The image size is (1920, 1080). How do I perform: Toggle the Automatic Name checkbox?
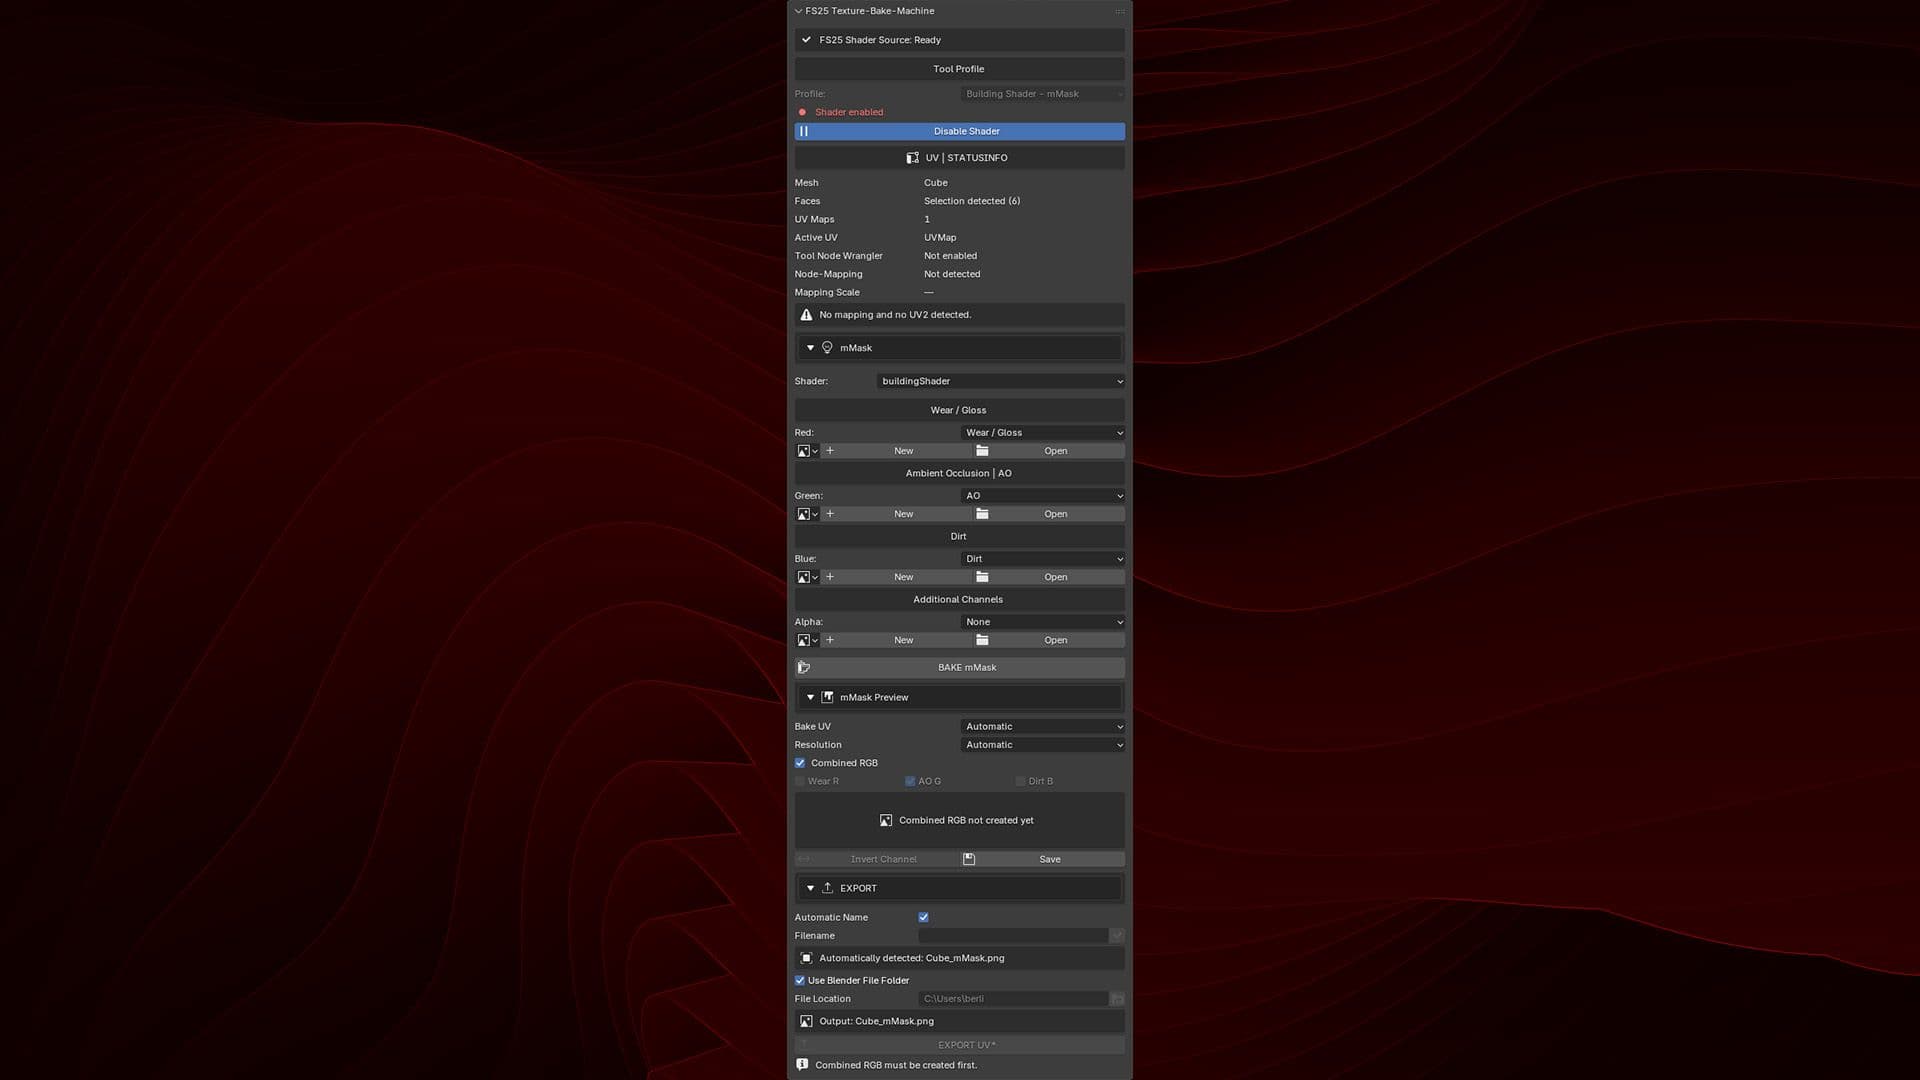923,917
